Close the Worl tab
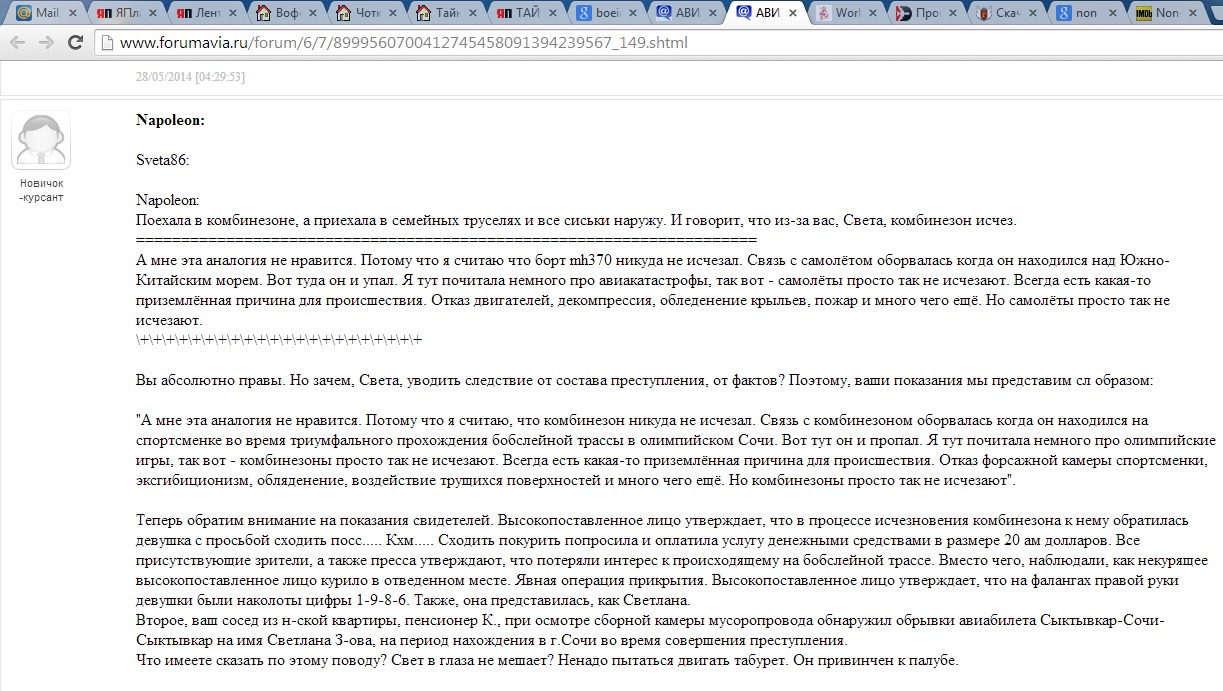The image size is (1223, 691). (872, 13)
